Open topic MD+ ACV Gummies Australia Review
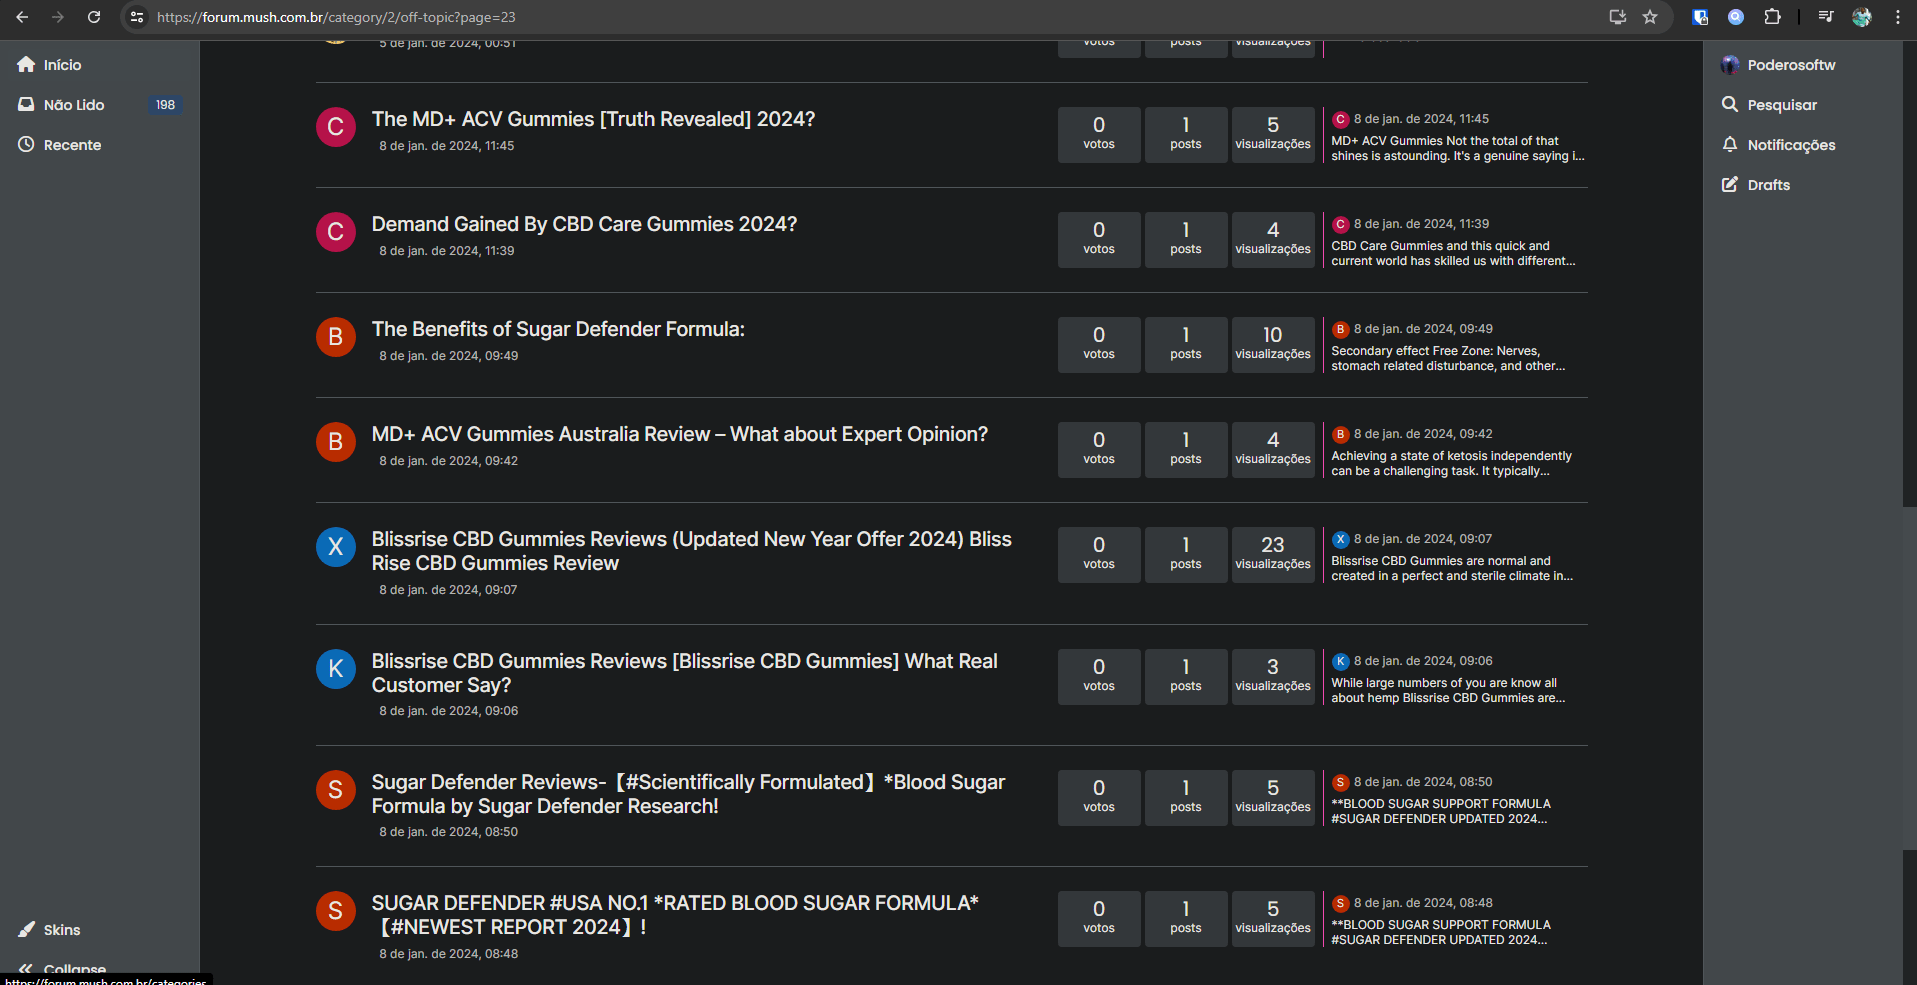 coord(679,434)
